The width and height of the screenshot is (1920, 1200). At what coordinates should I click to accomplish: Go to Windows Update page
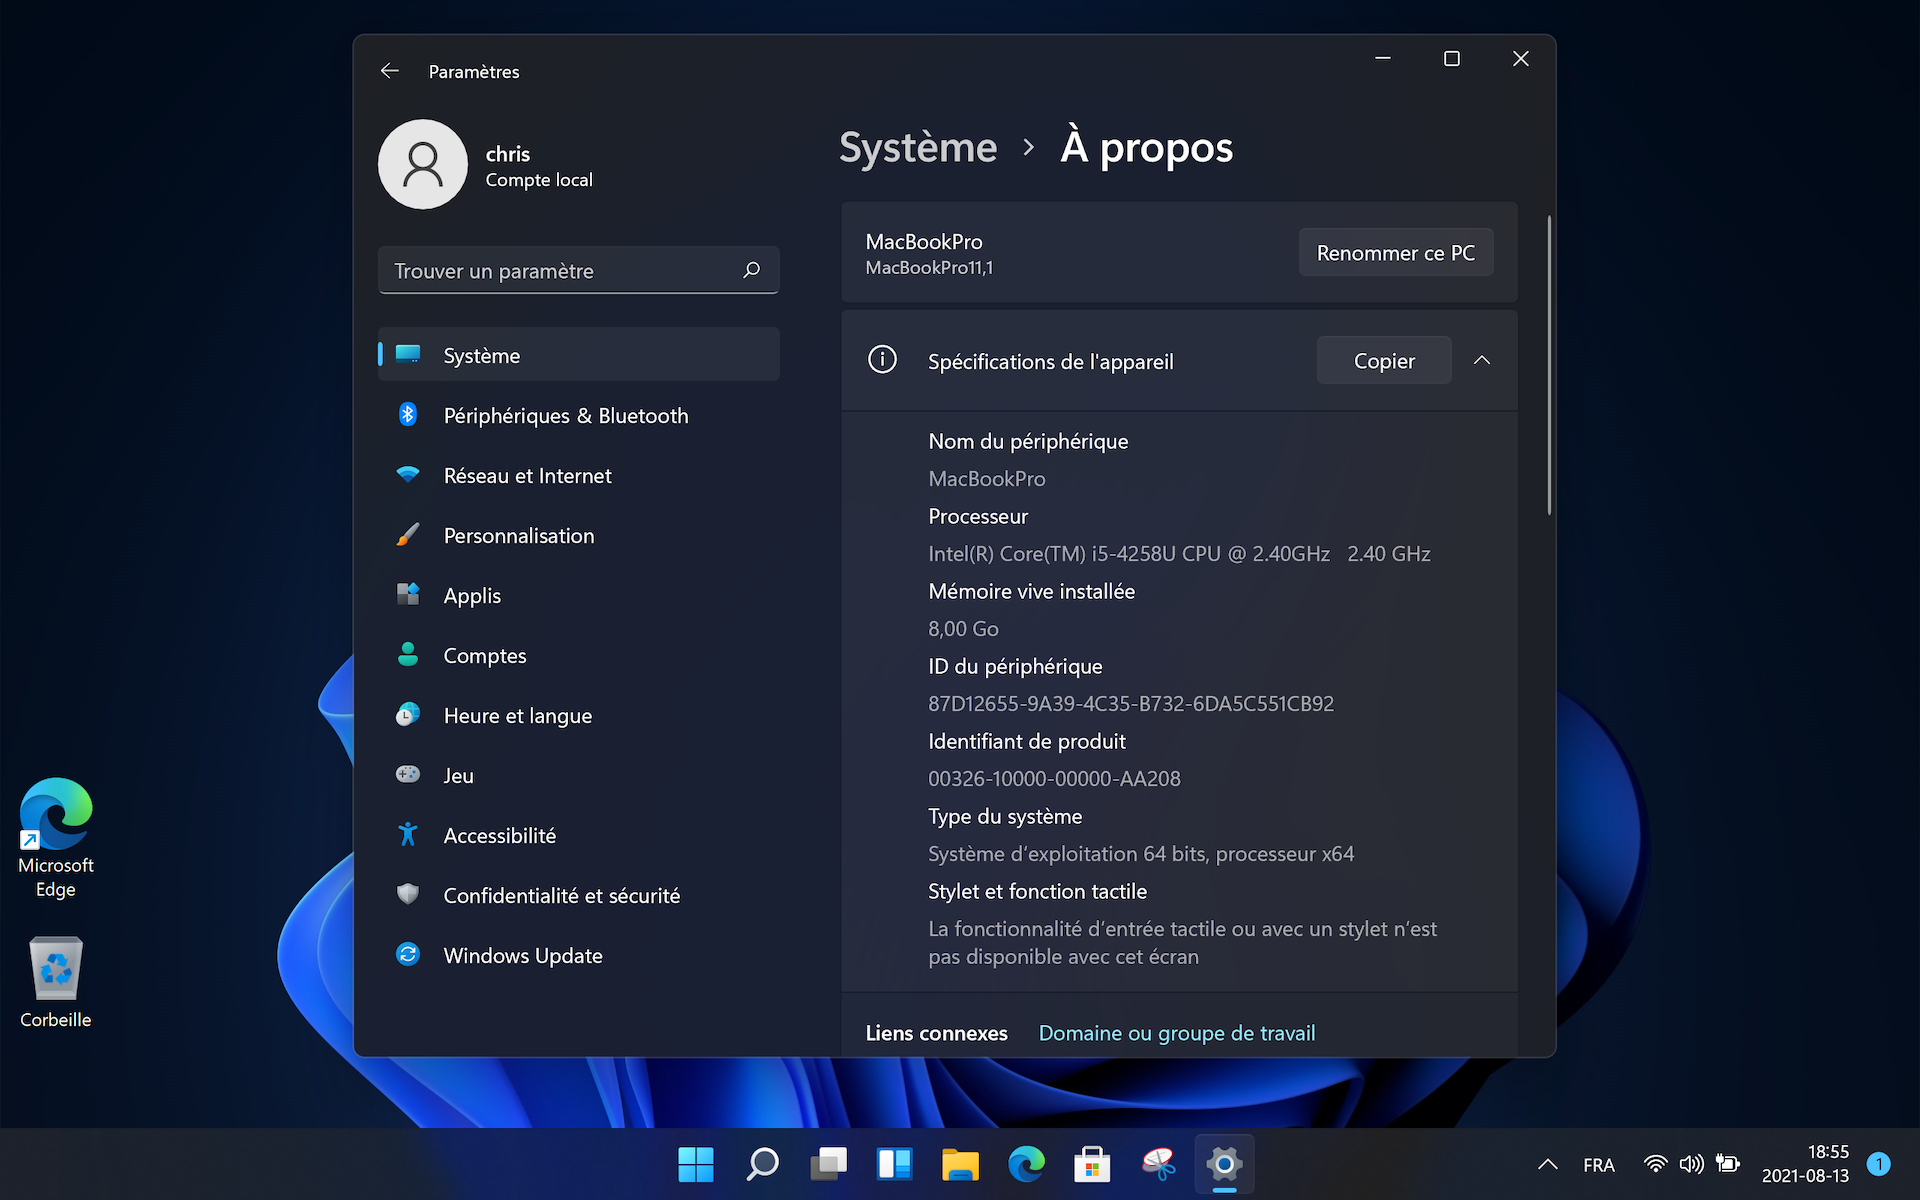[579, 955]
